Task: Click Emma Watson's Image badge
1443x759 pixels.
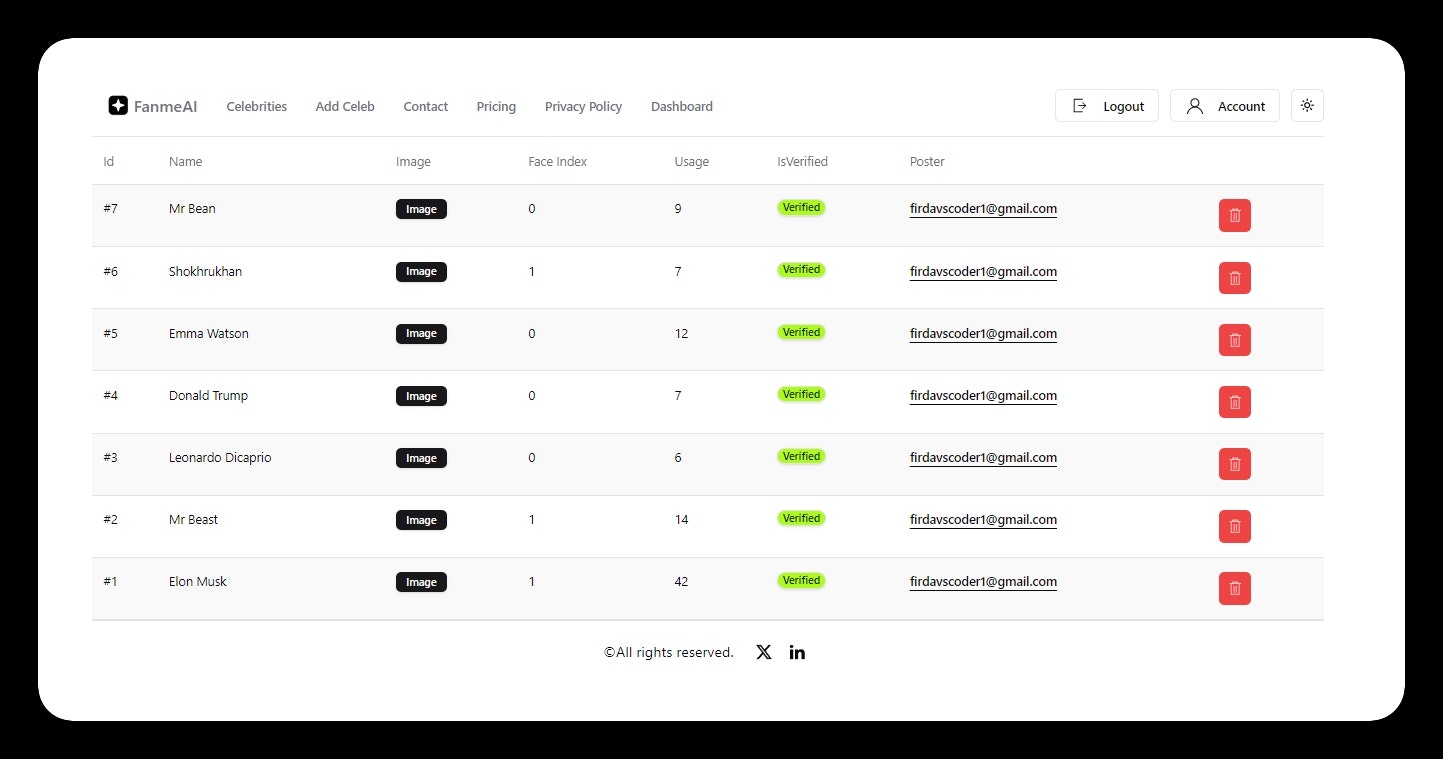Action: click(421, 333)
